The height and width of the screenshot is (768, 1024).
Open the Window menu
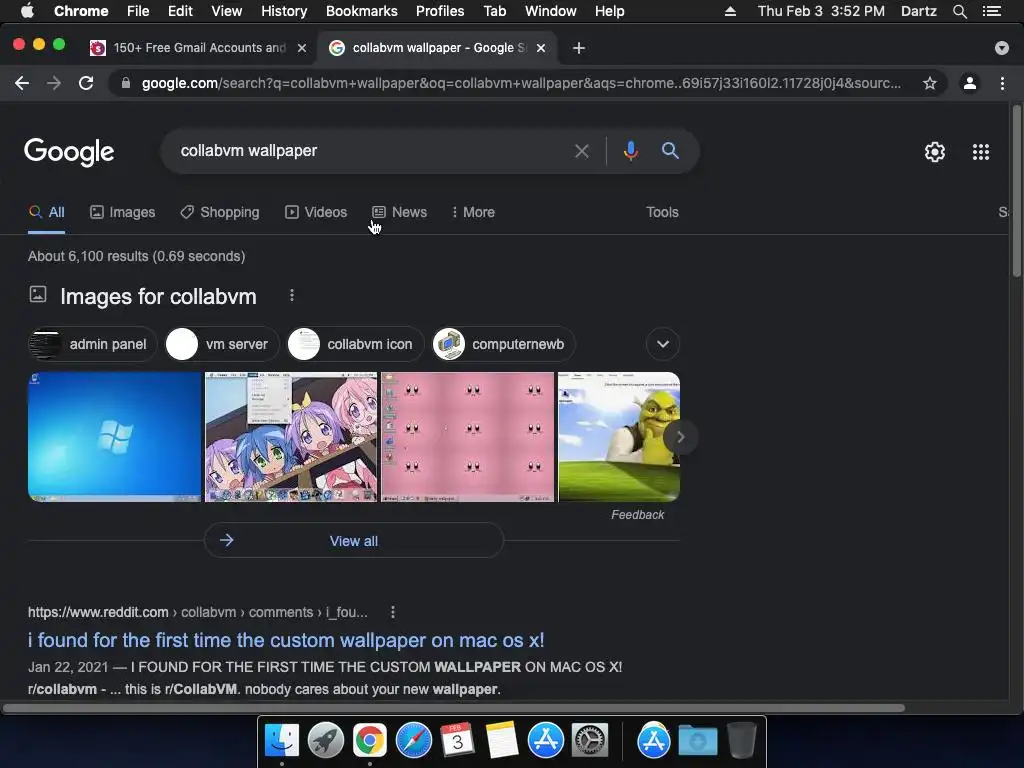click(551, 11)
